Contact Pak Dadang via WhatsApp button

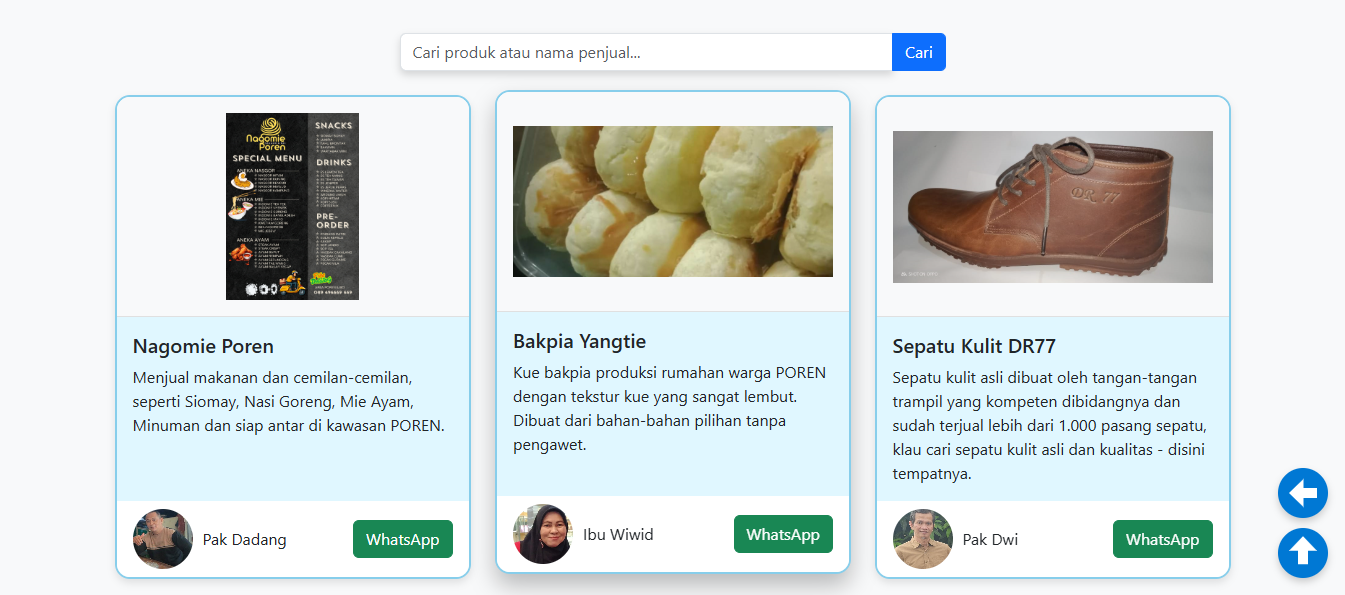click(402, 539)
